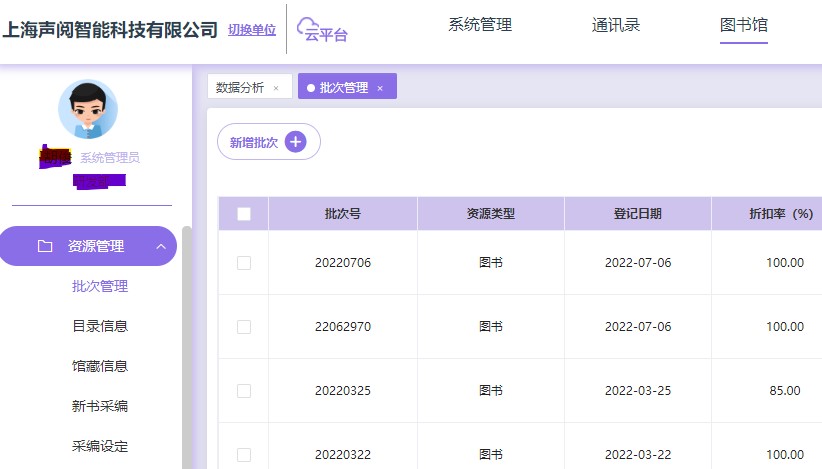
Task: Open the 图书馆 top menu
Action: (x=744, y=25)
